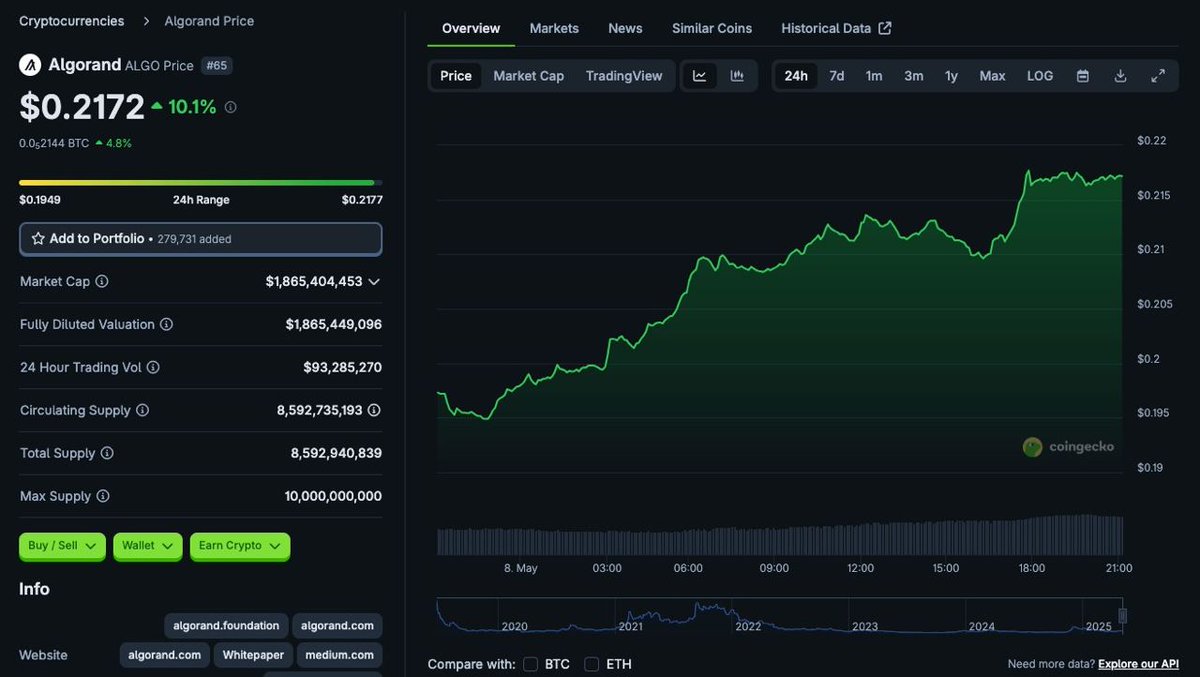1200x677 pixels.
Task: Click the info icon after 8,592,735,193 value
Action: (374, 411)
